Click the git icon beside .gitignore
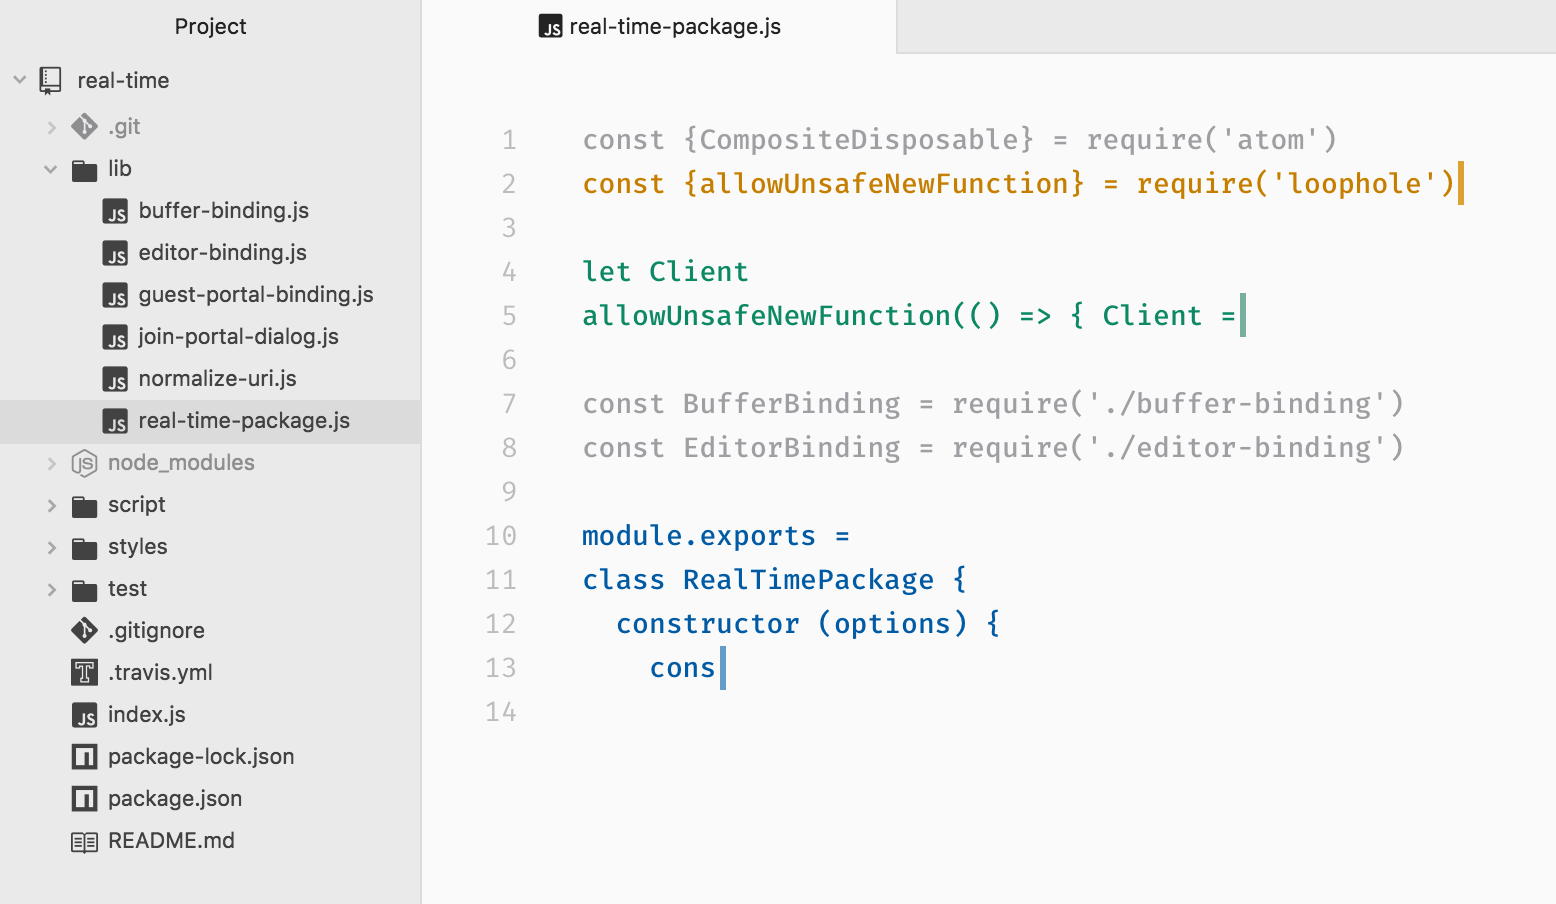 tap(84, 630)
